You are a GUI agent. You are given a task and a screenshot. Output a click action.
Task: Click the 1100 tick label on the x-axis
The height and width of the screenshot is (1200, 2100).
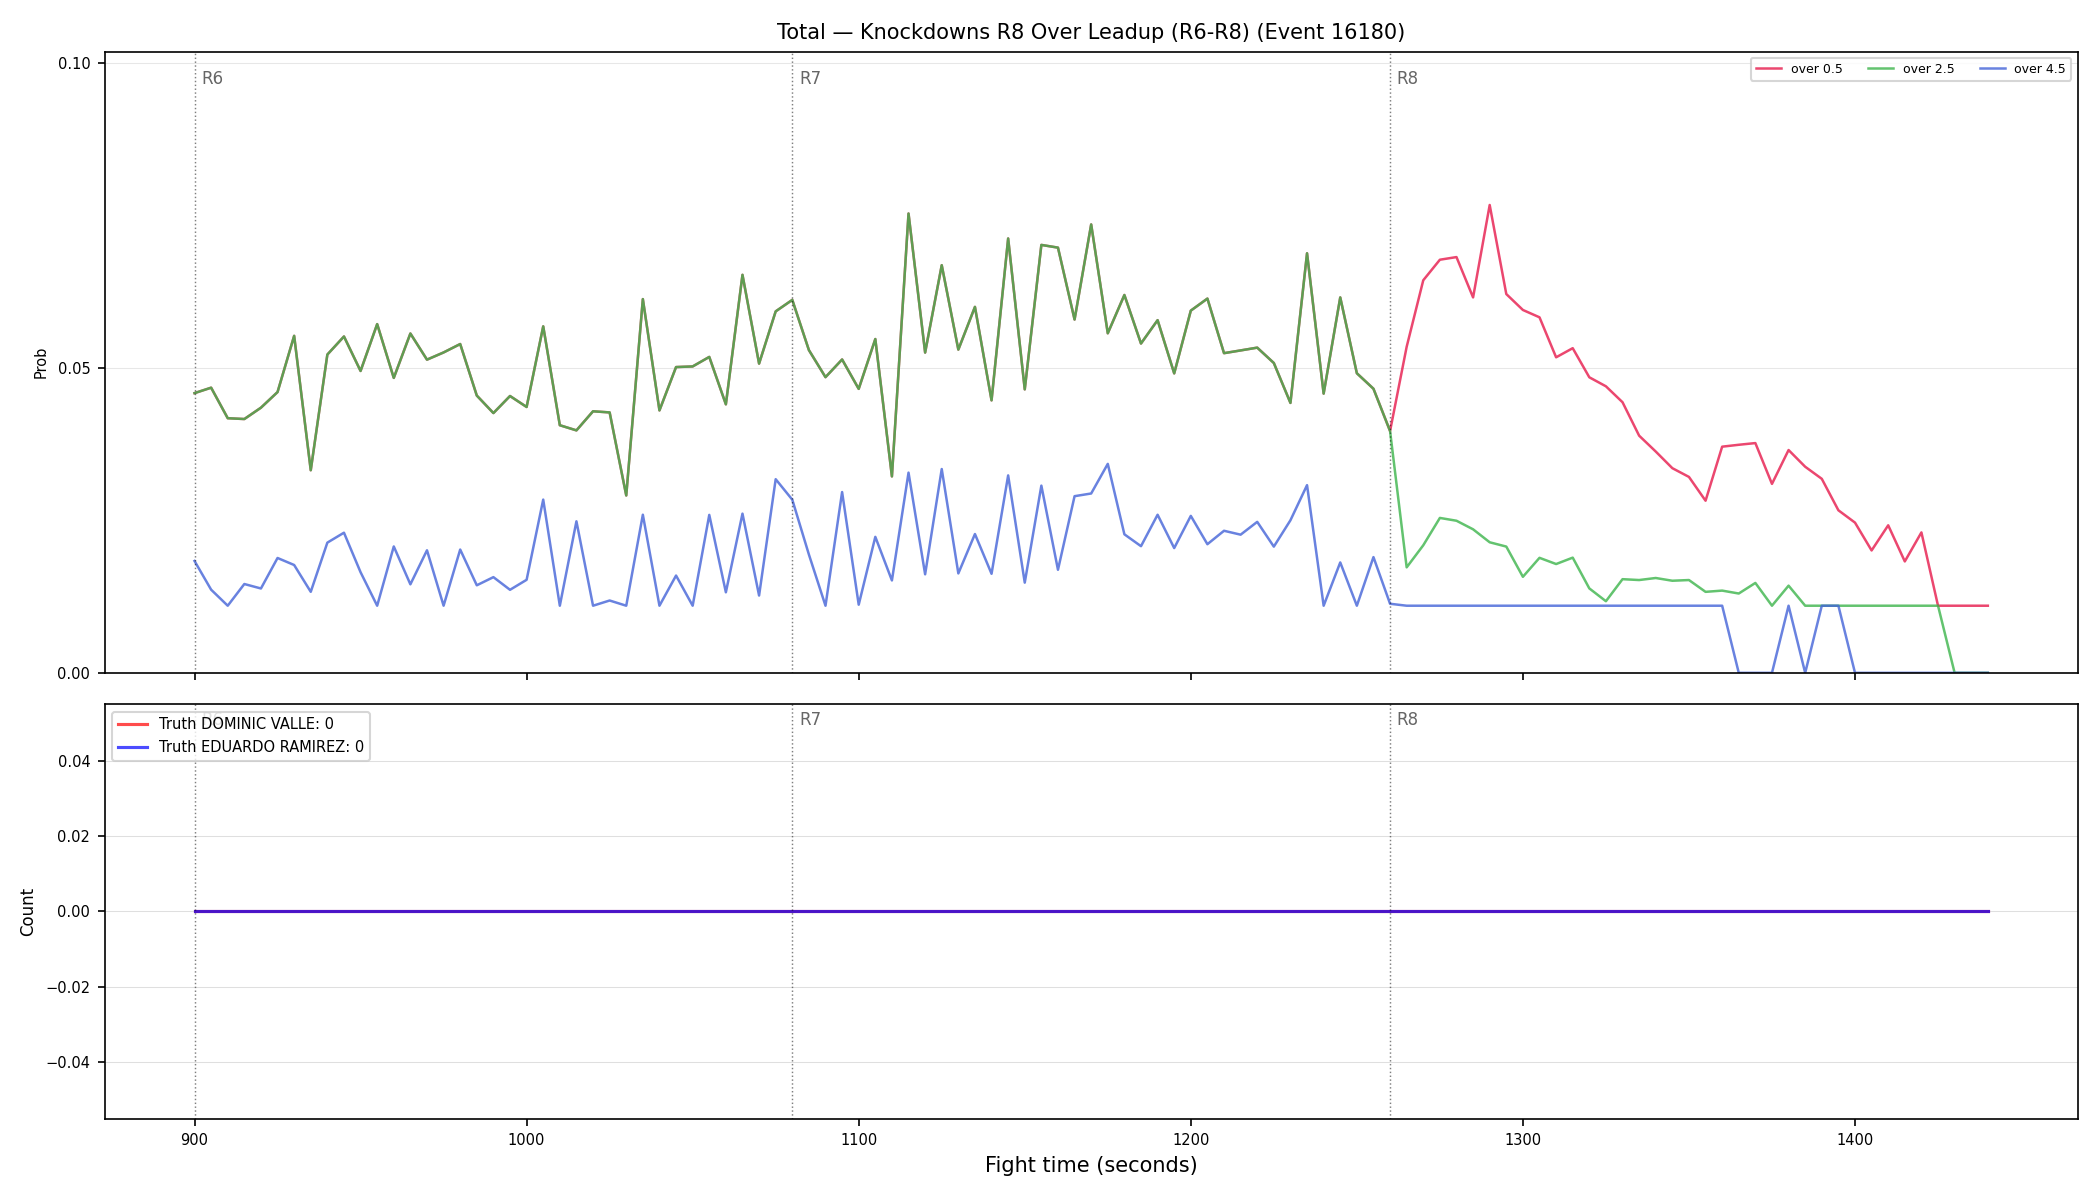tap(859, 1139)
